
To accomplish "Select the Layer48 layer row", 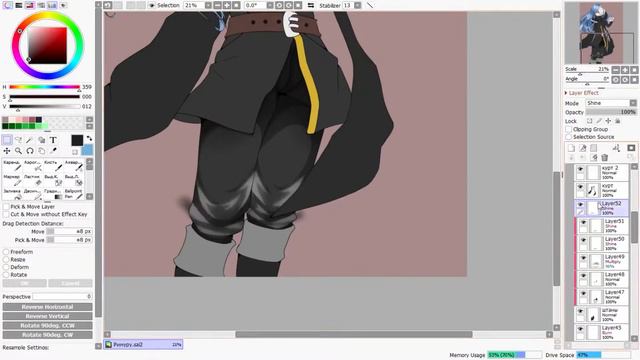I will (603, 279).
